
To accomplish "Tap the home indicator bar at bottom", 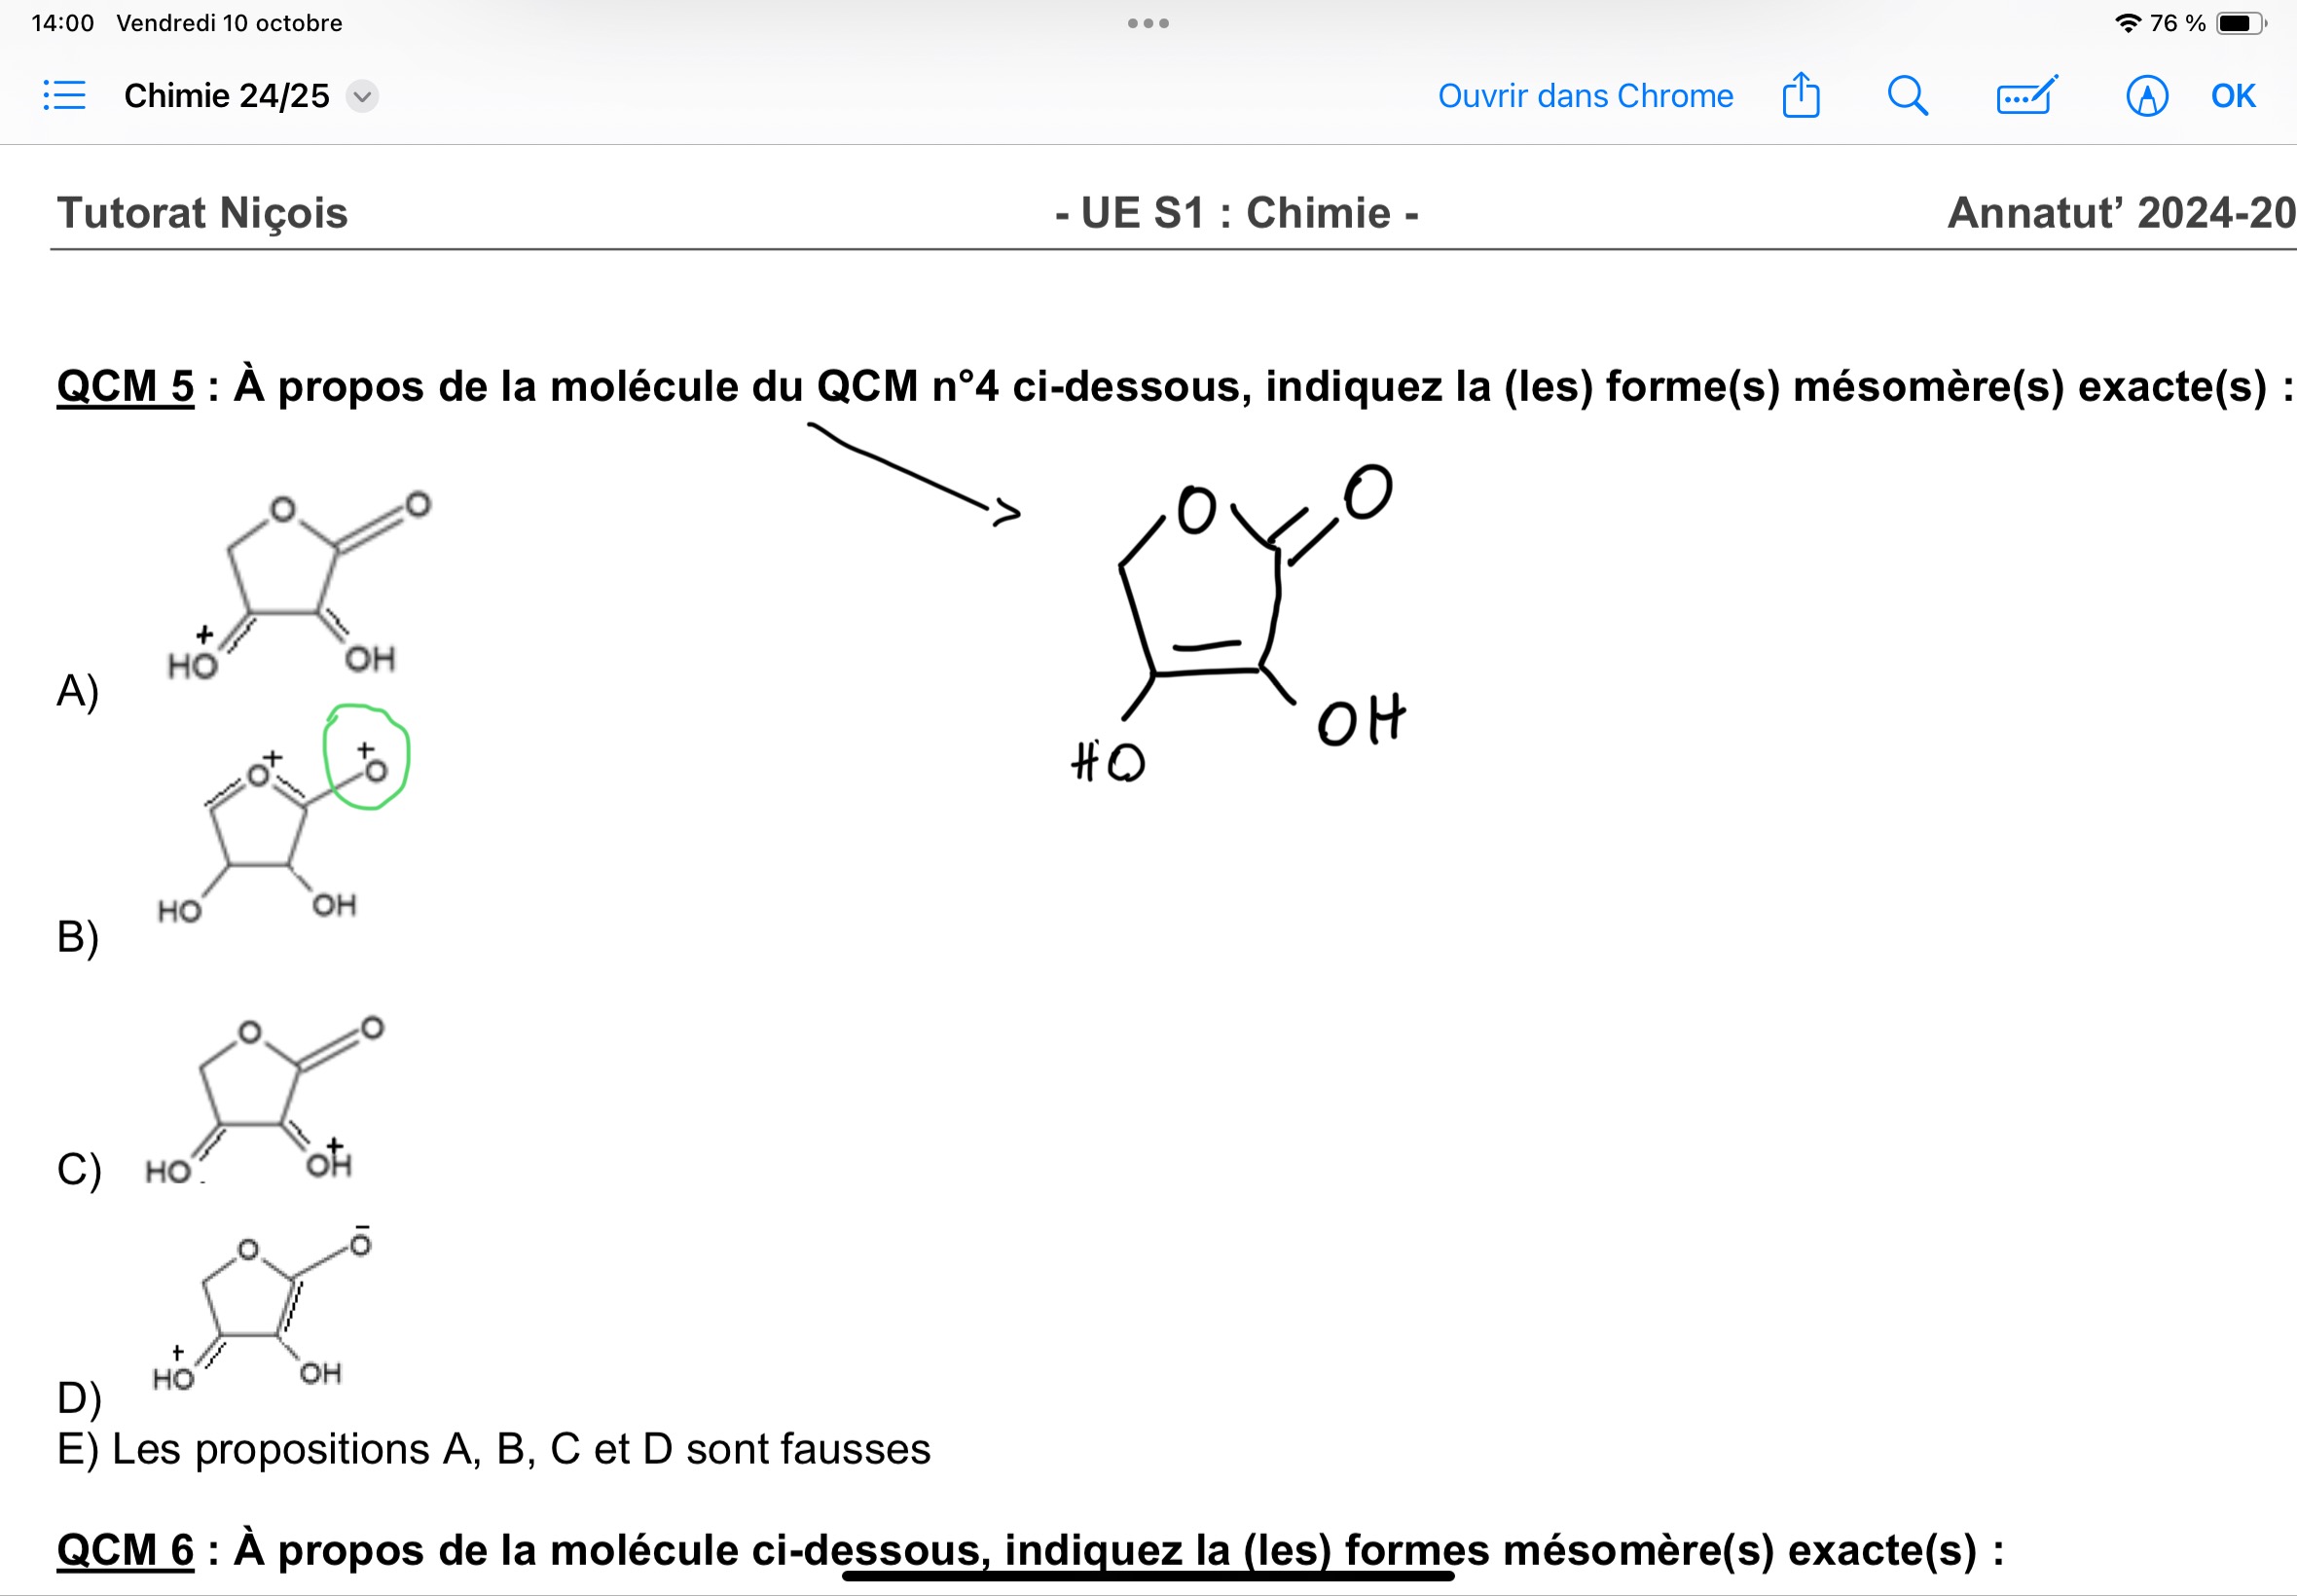I will [x=1147, y=1576].
